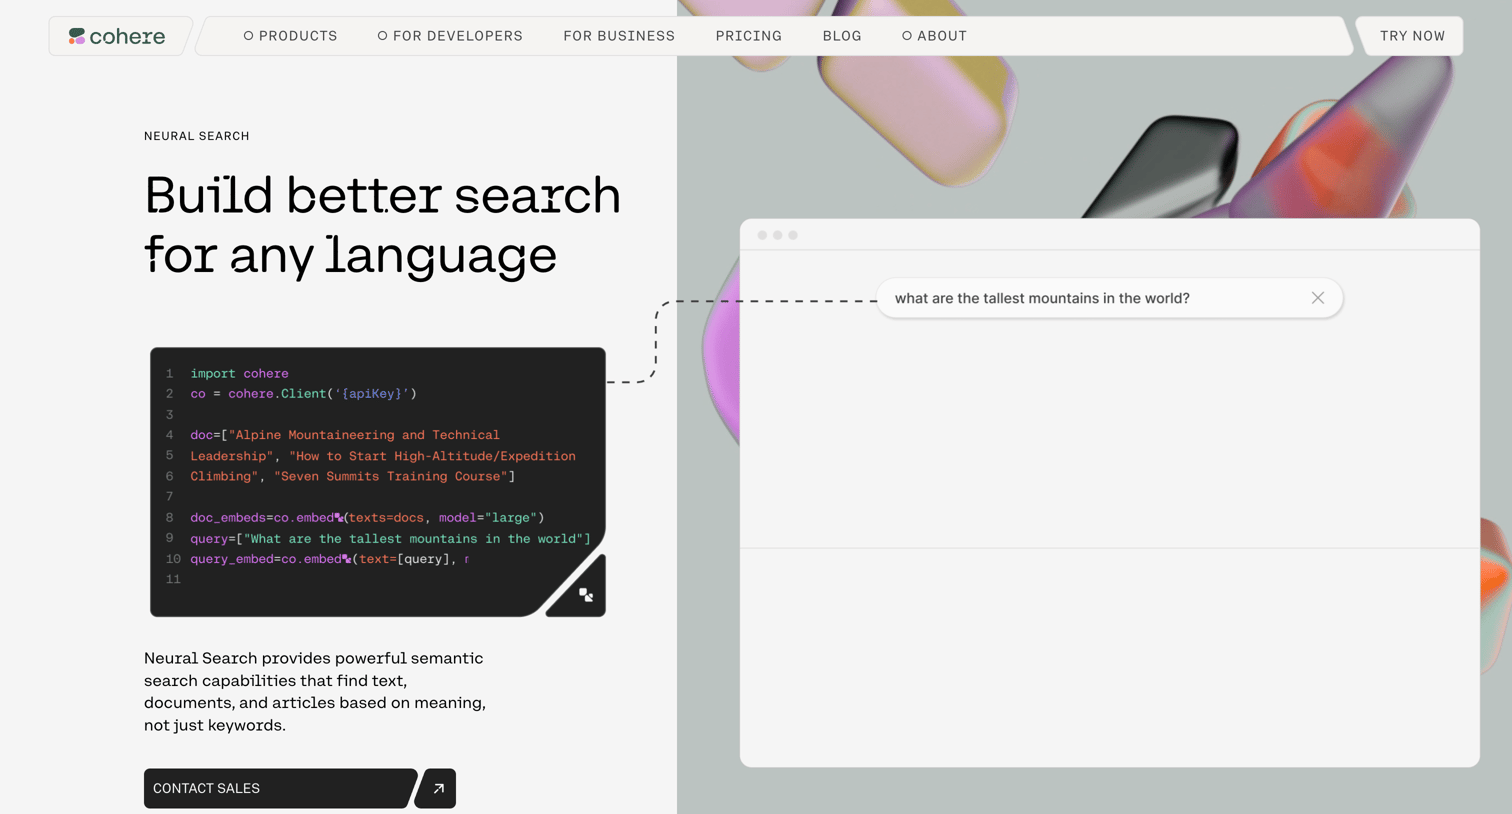Go to For Business page
Image resolution: width=1512 pixels, height=814 pixels.
[x=619, y=36]
